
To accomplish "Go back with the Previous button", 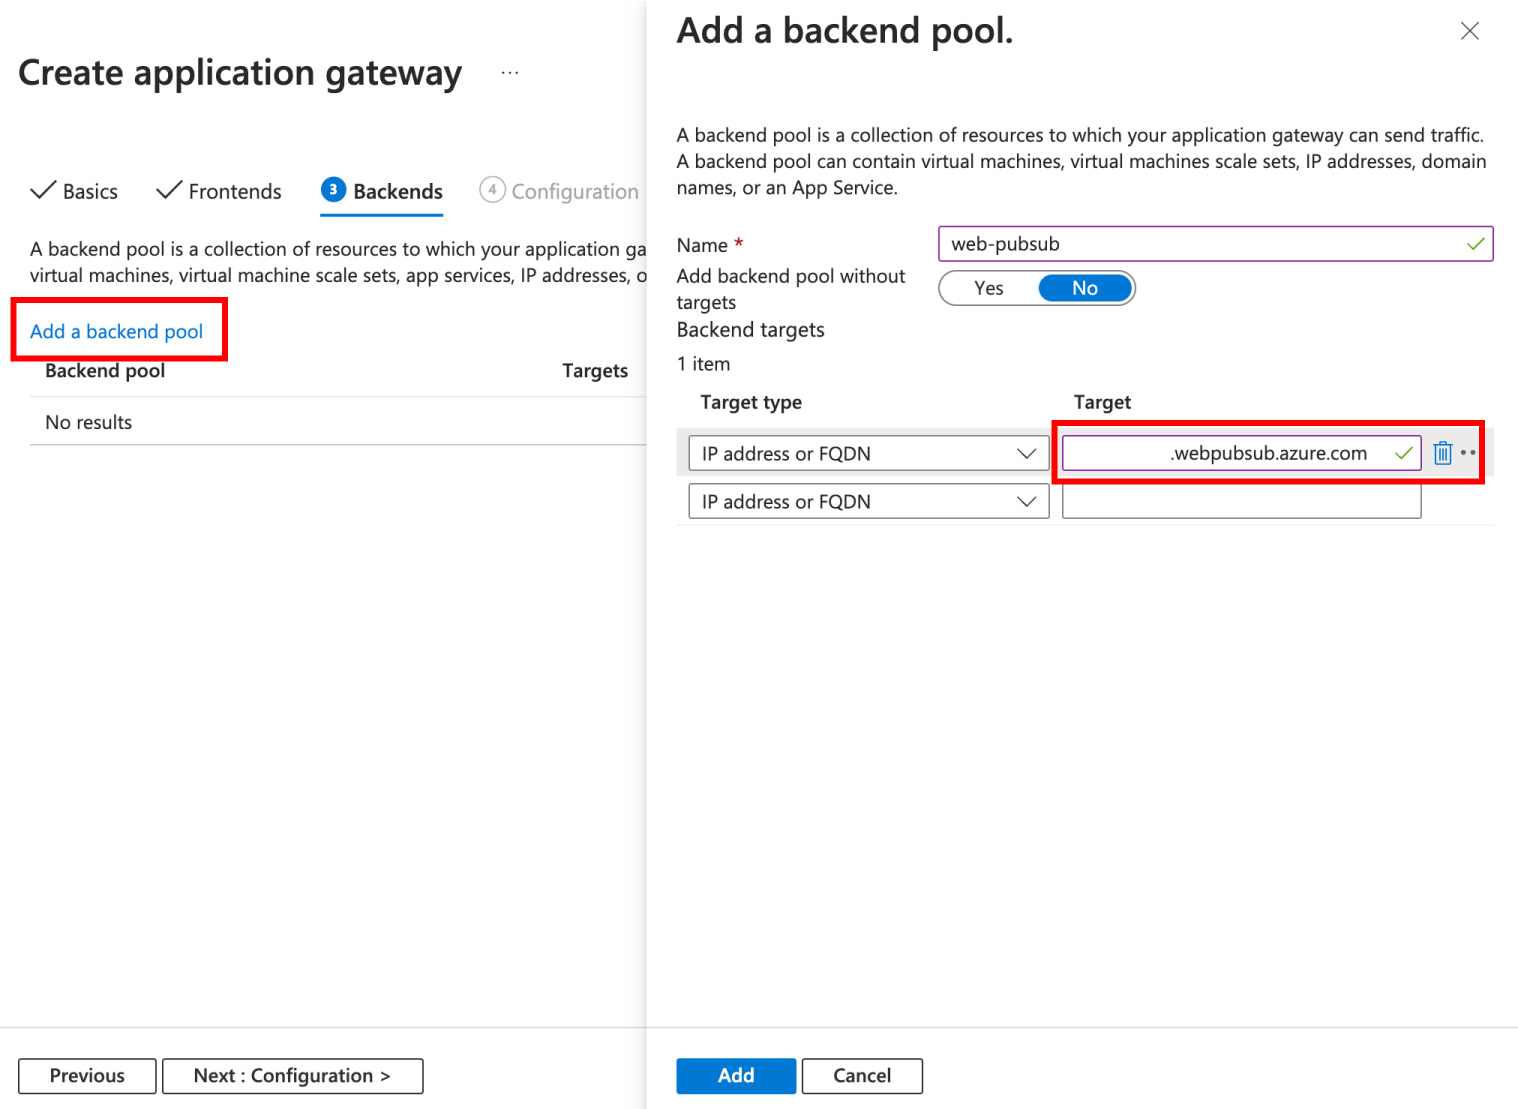I will tap(87, 1076).
